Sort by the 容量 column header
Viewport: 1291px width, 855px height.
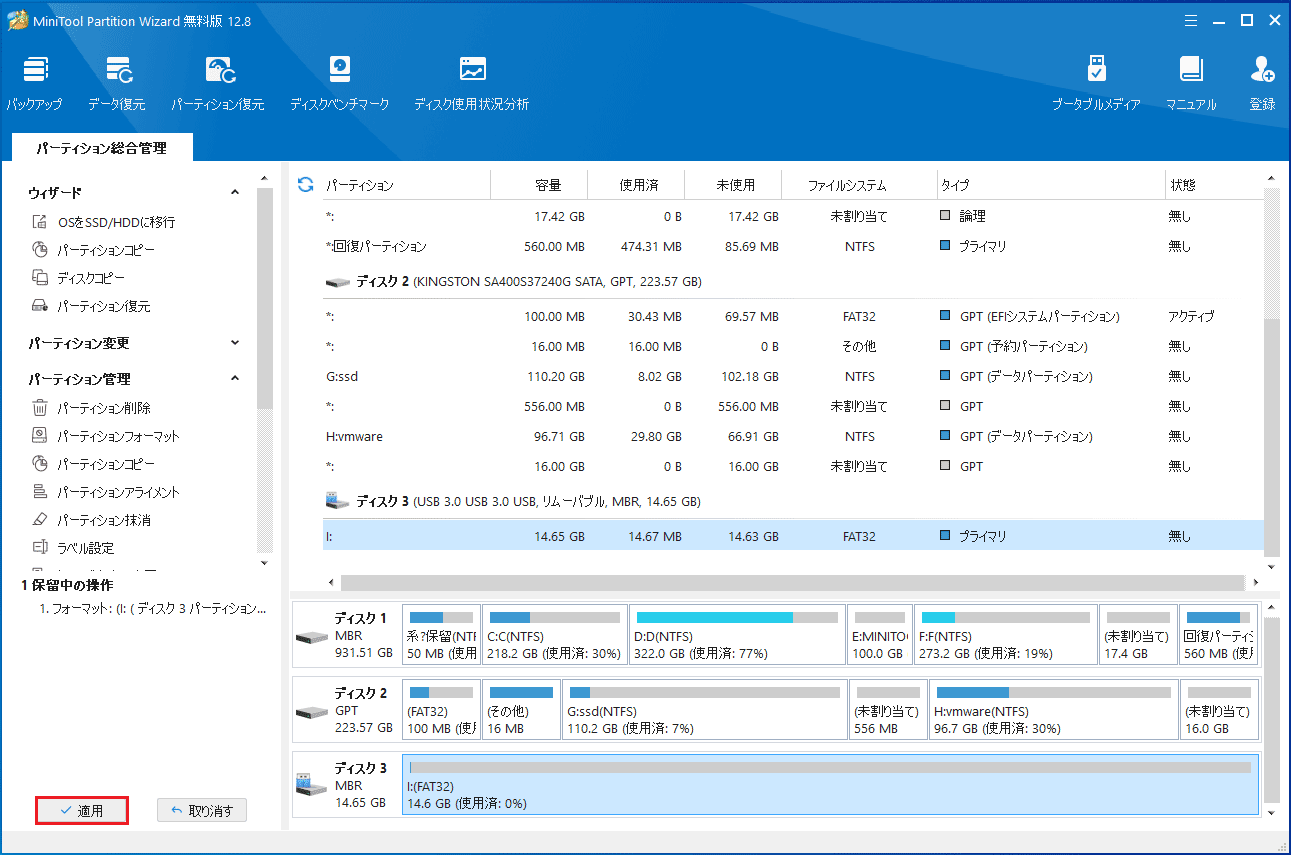(x=540, y=185)
